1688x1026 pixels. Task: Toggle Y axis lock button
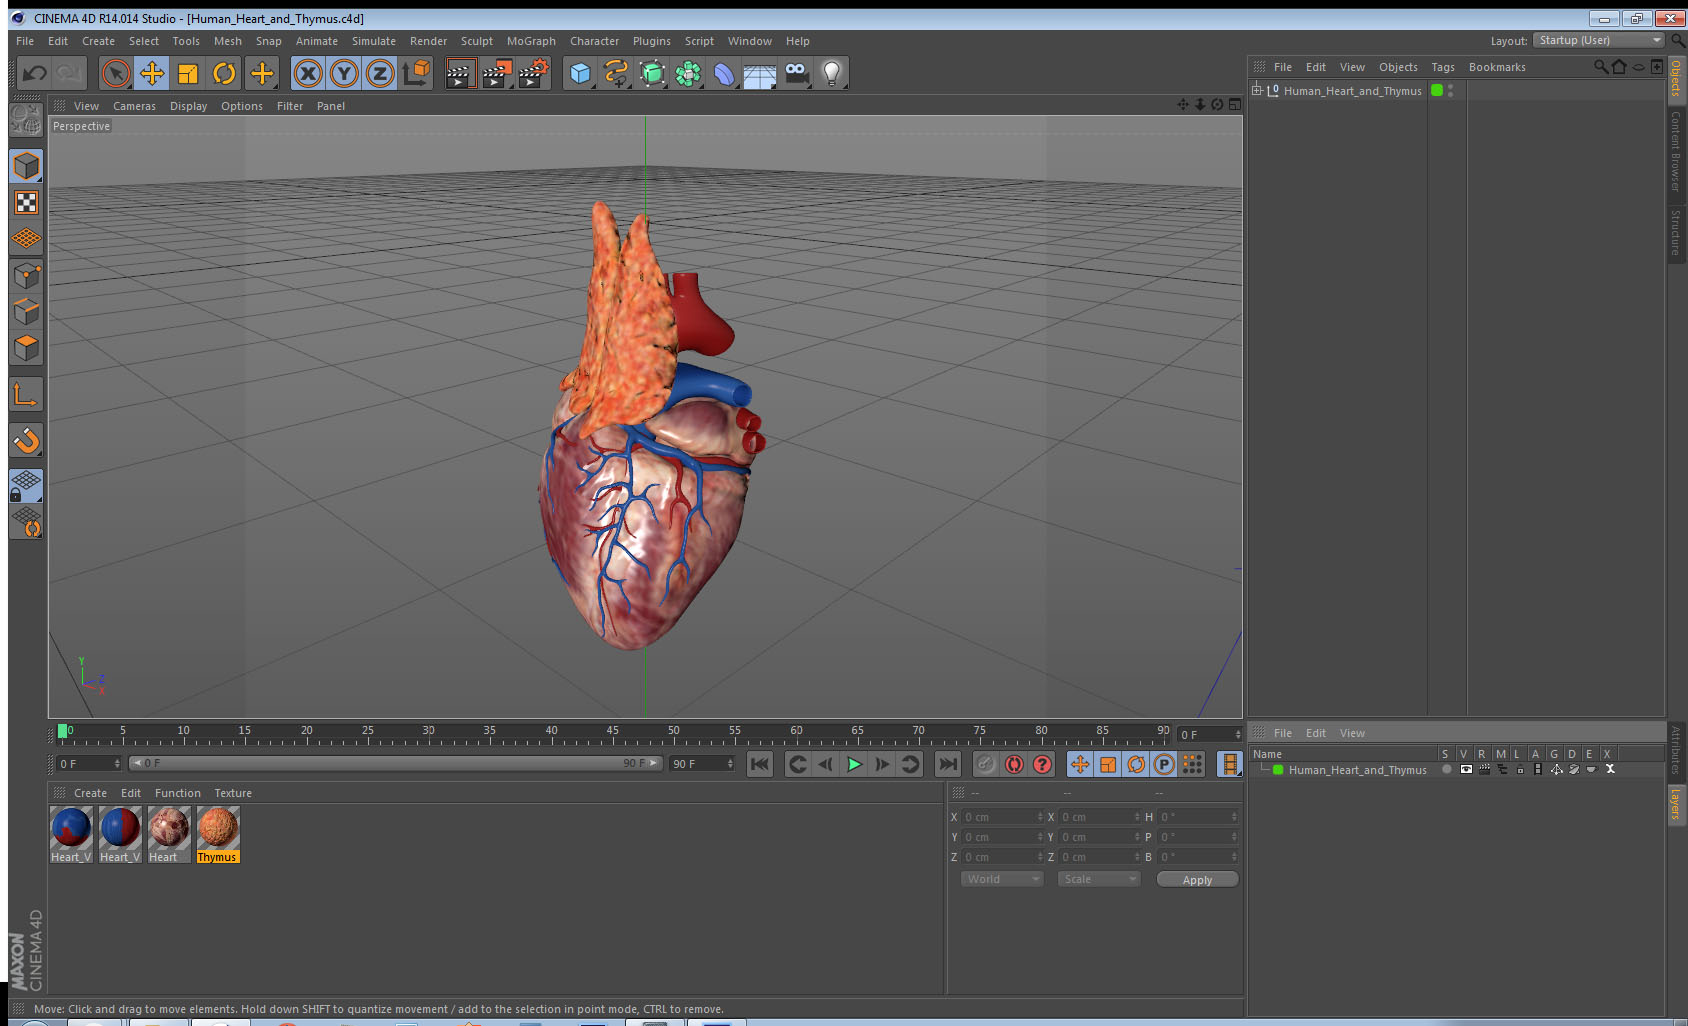point(344,73)
